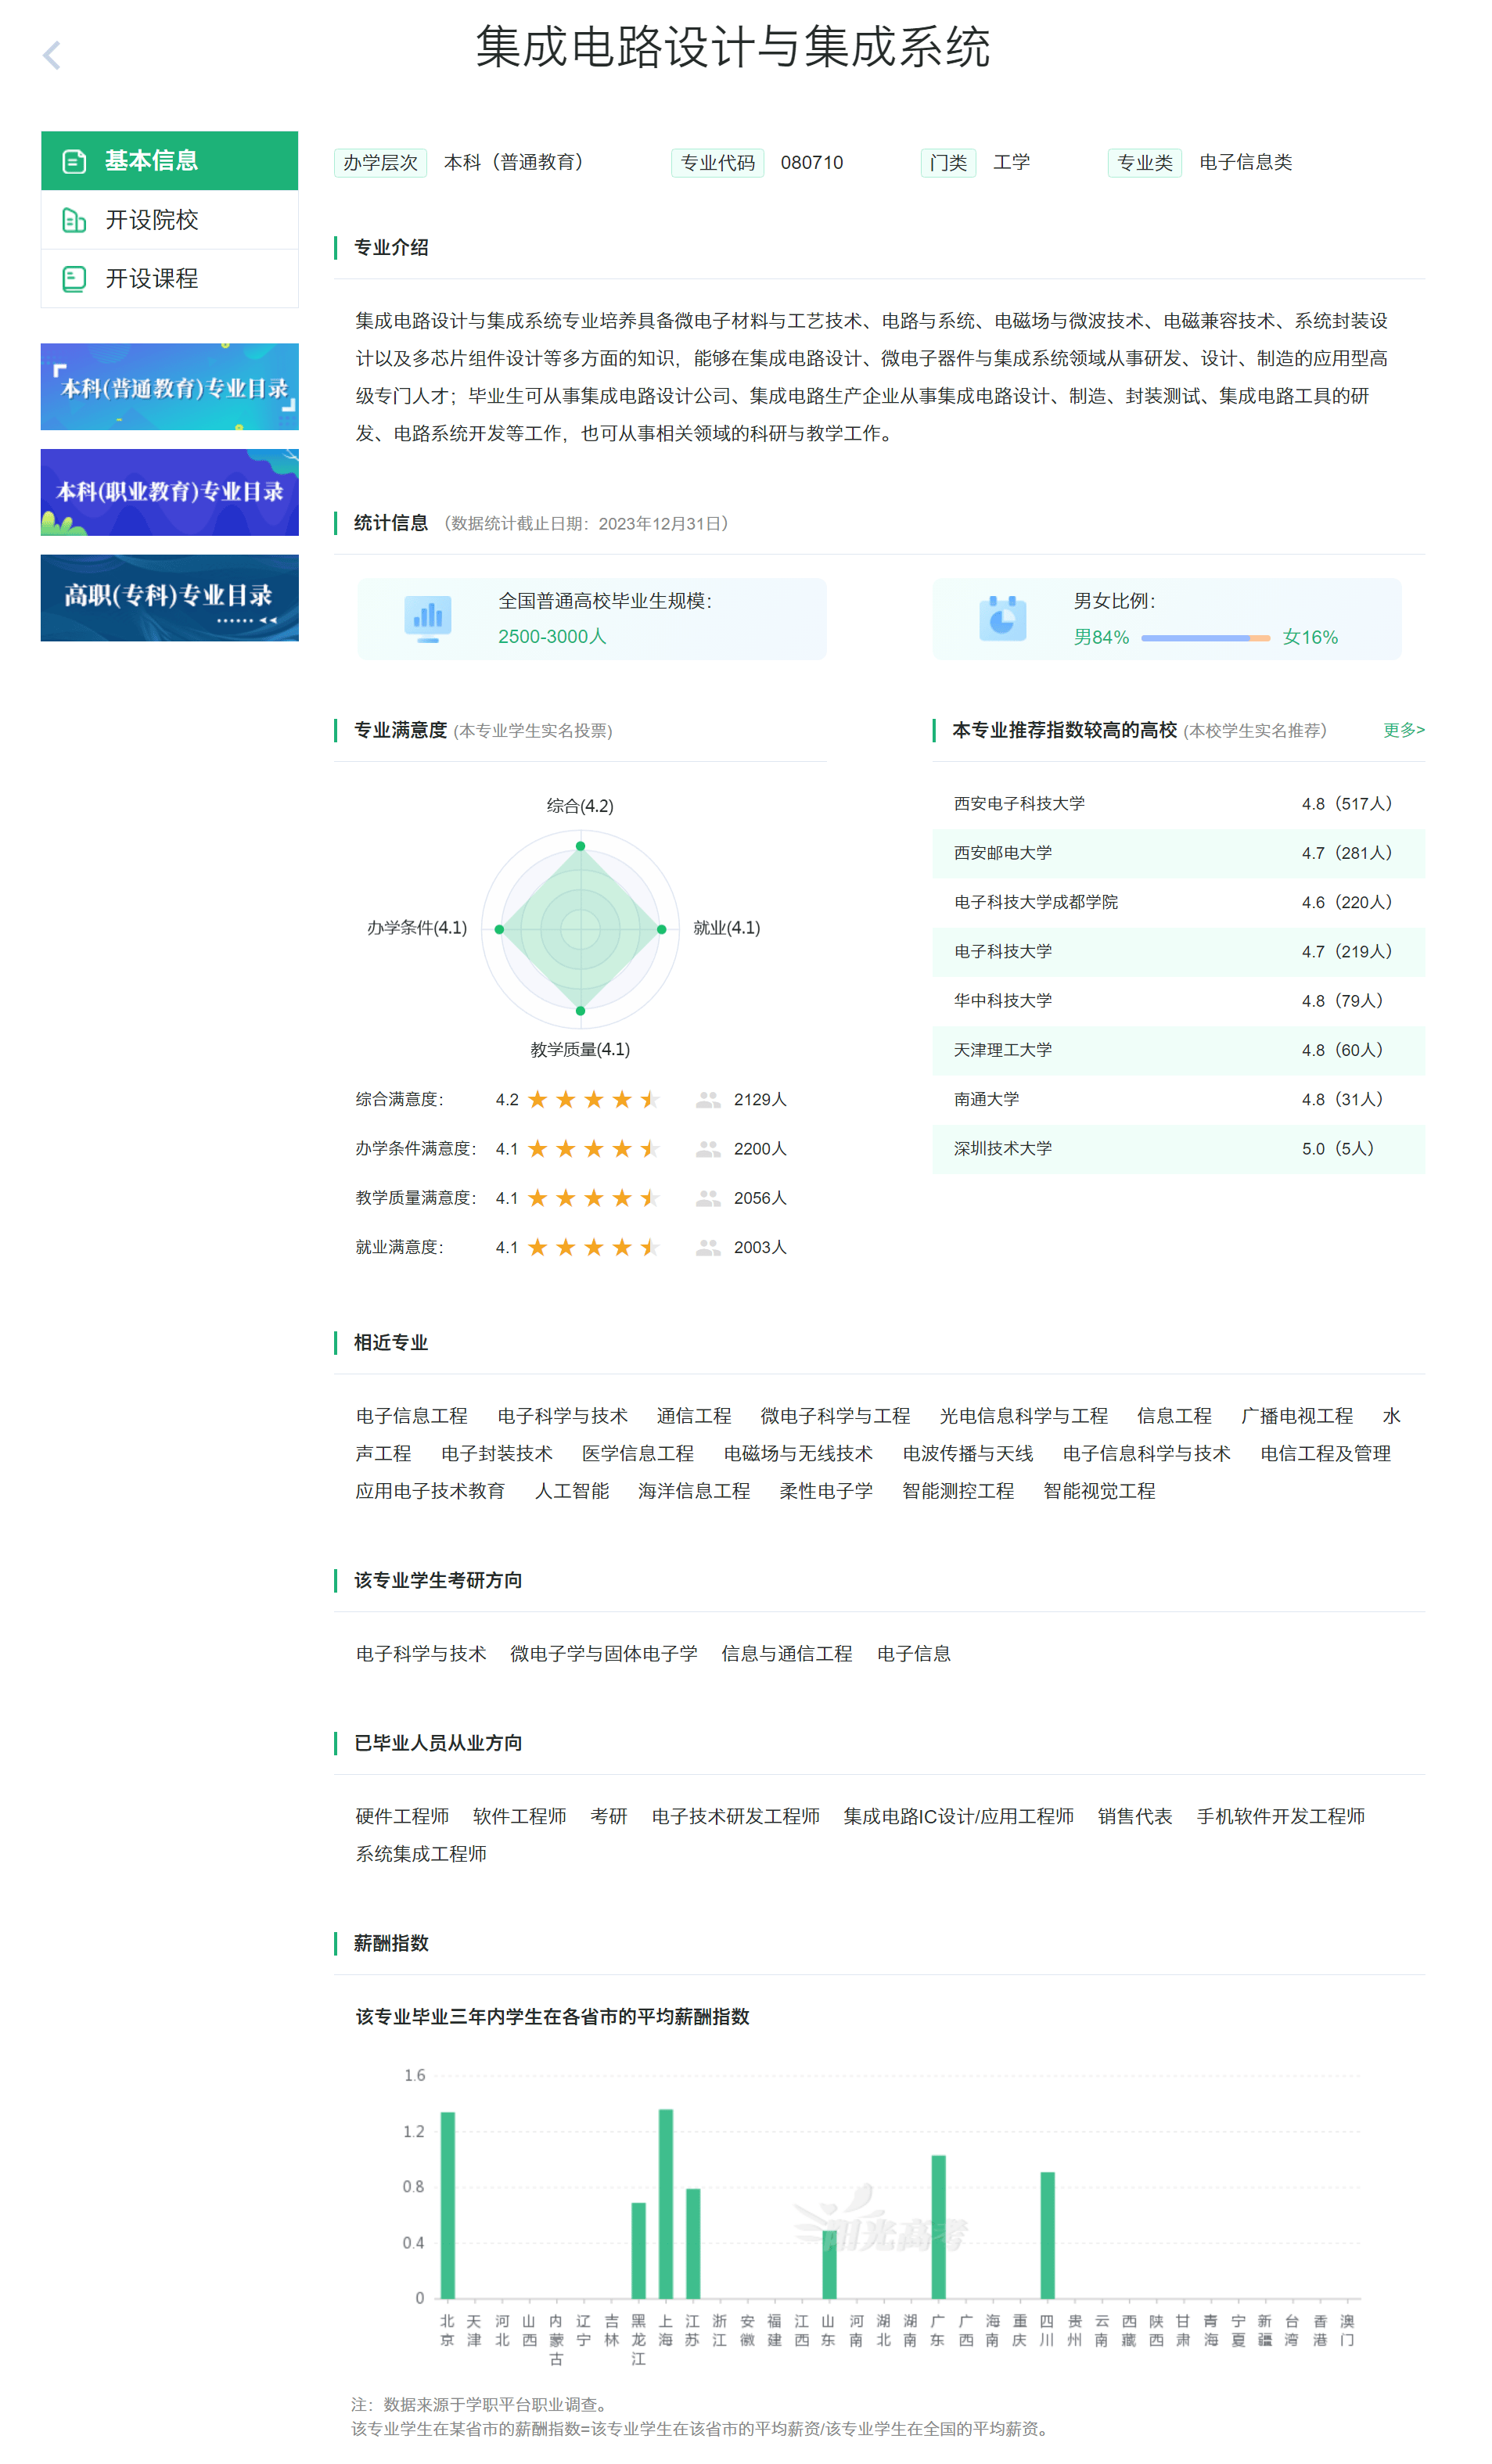Switch to the 开设院校 tab
Screen dimensions: 1492x2464
tap(170, 220)
